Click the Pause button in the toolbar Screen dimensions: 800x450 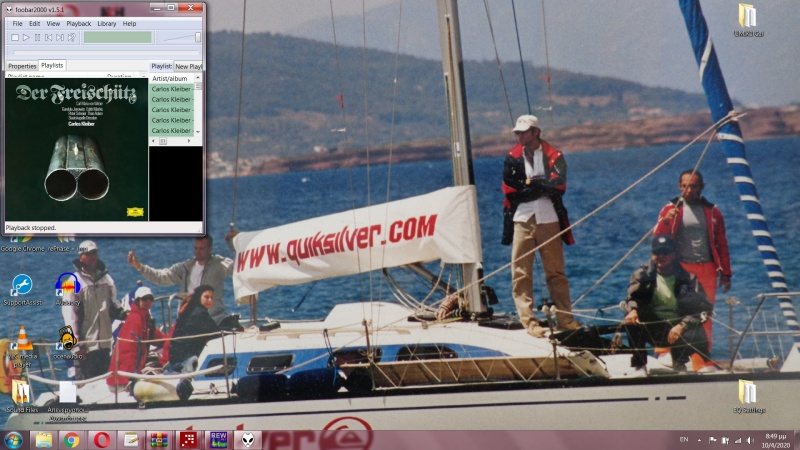pos(37,37)
